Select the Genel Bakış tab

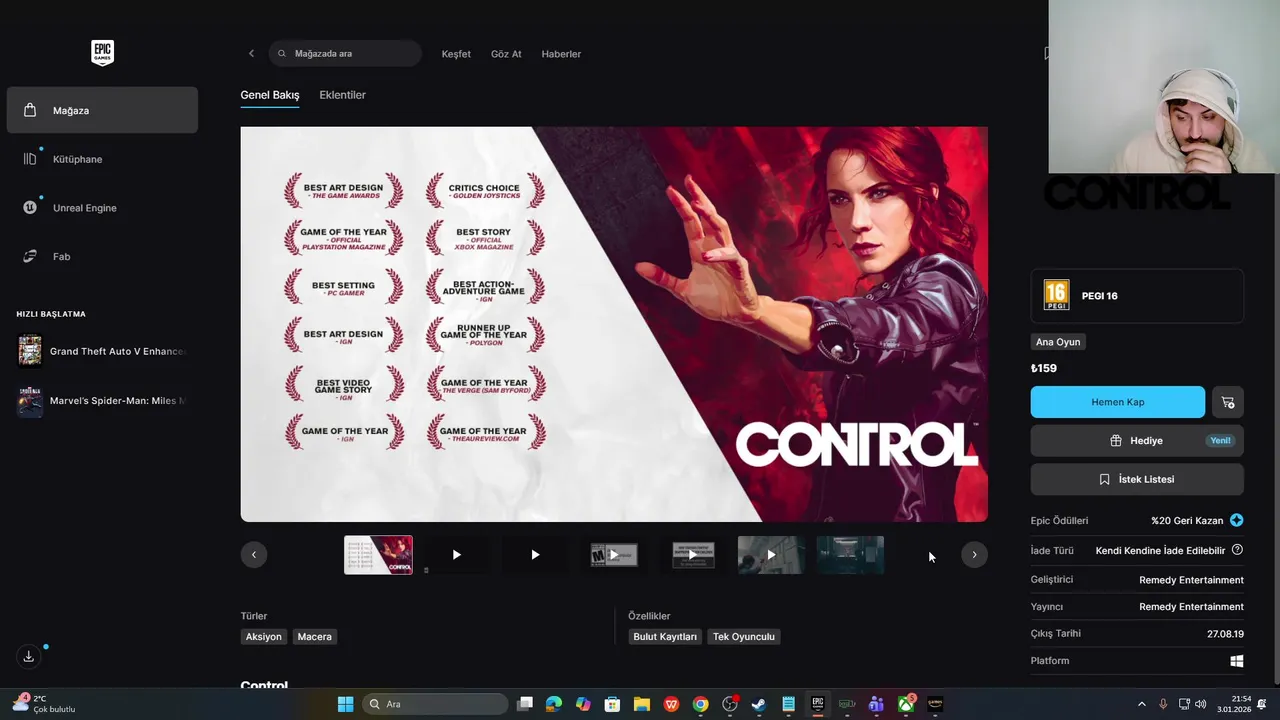click(x=270, y=95)
